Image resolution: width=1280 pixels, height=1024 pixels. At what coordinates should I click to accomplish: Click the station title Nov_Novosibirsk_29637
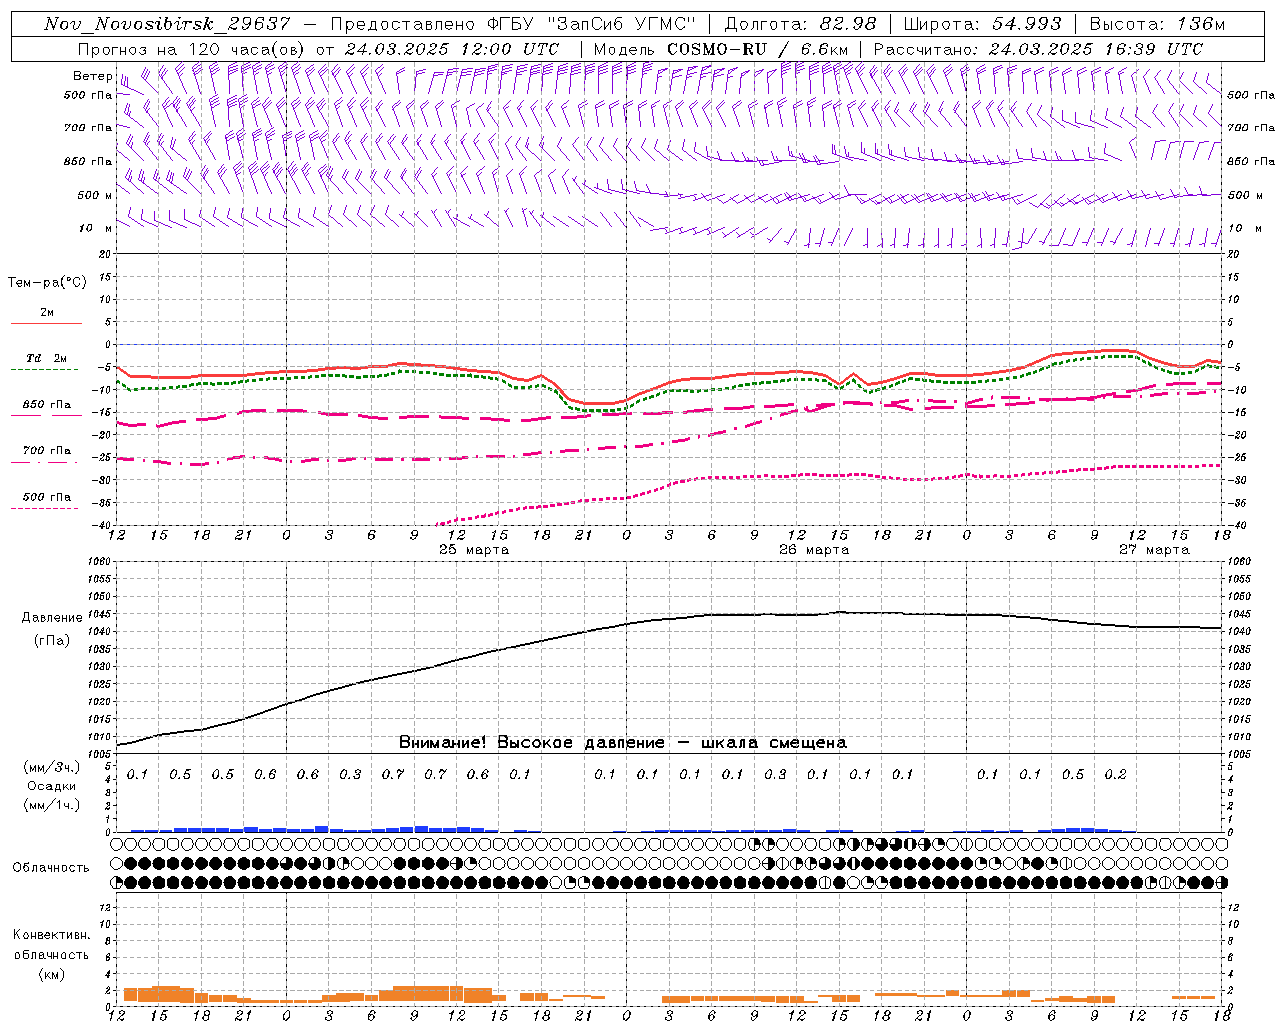(x=168, y=24)
